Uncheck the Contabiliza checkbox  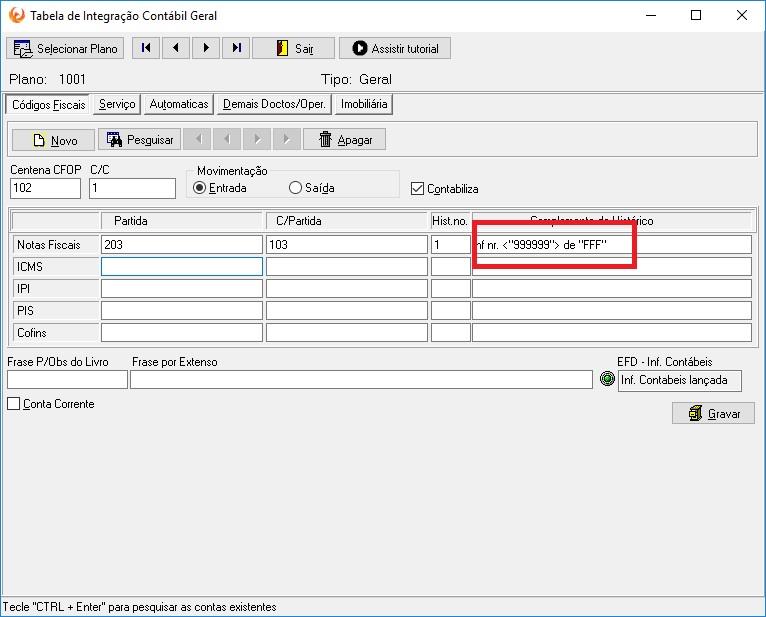(418, 188)
